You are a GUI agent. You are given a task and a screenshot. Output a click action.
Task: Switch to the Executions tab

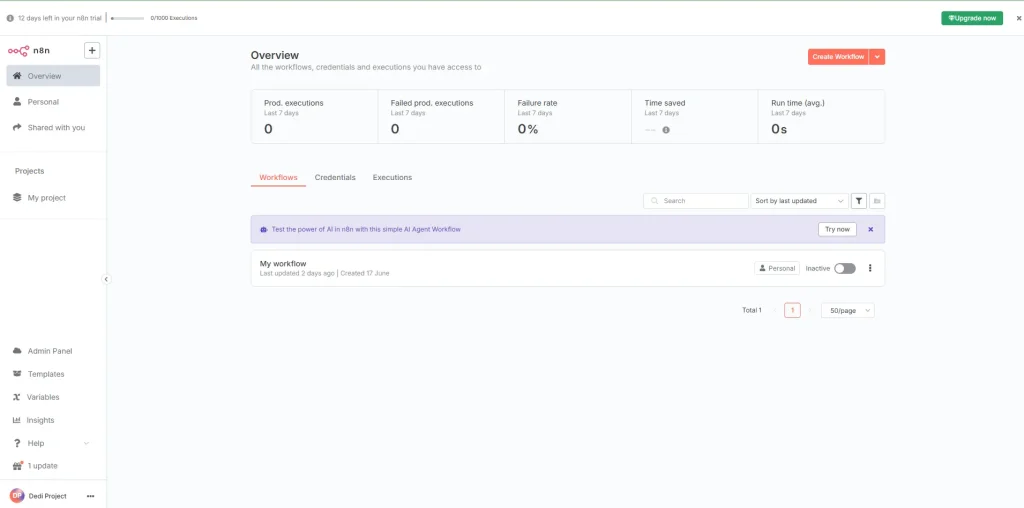(392, 178)
